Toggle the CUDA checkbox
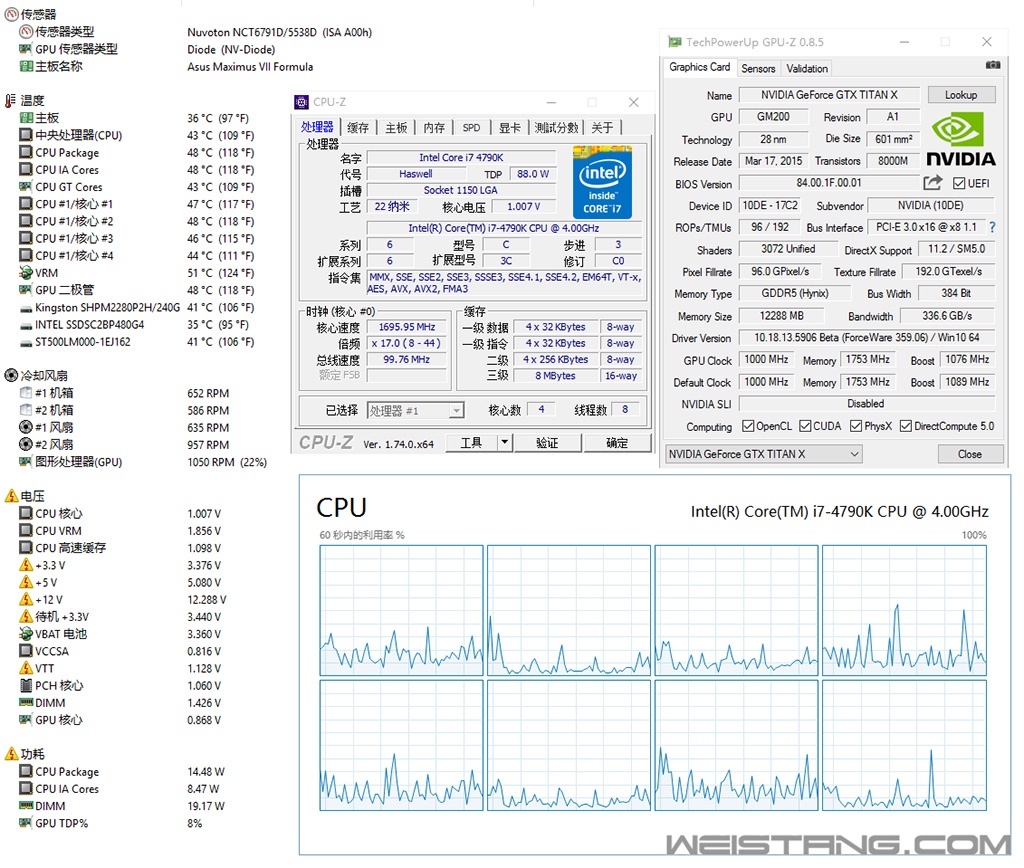 coord(805,426)
